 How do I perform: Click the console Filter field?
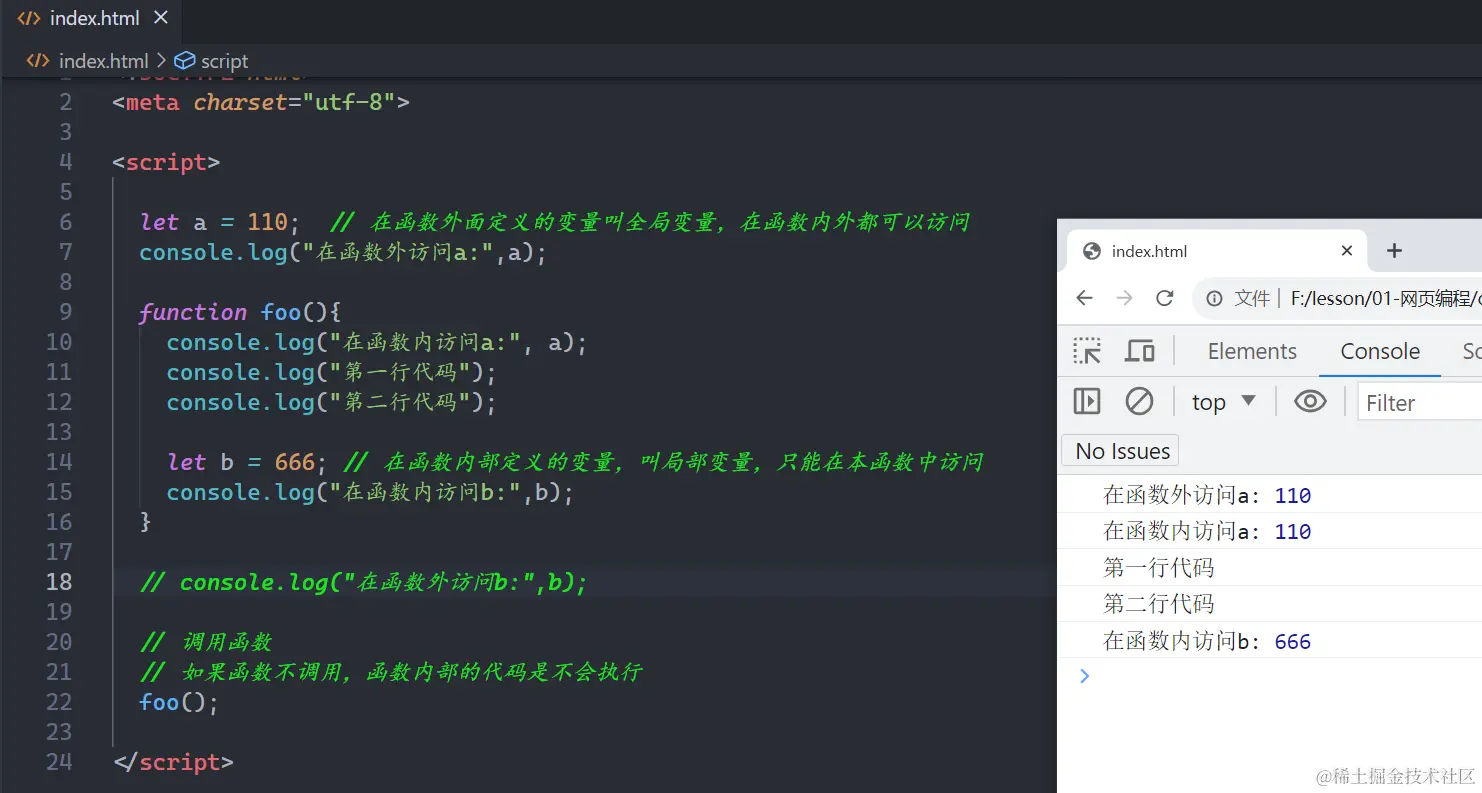tap(1420, 403)
